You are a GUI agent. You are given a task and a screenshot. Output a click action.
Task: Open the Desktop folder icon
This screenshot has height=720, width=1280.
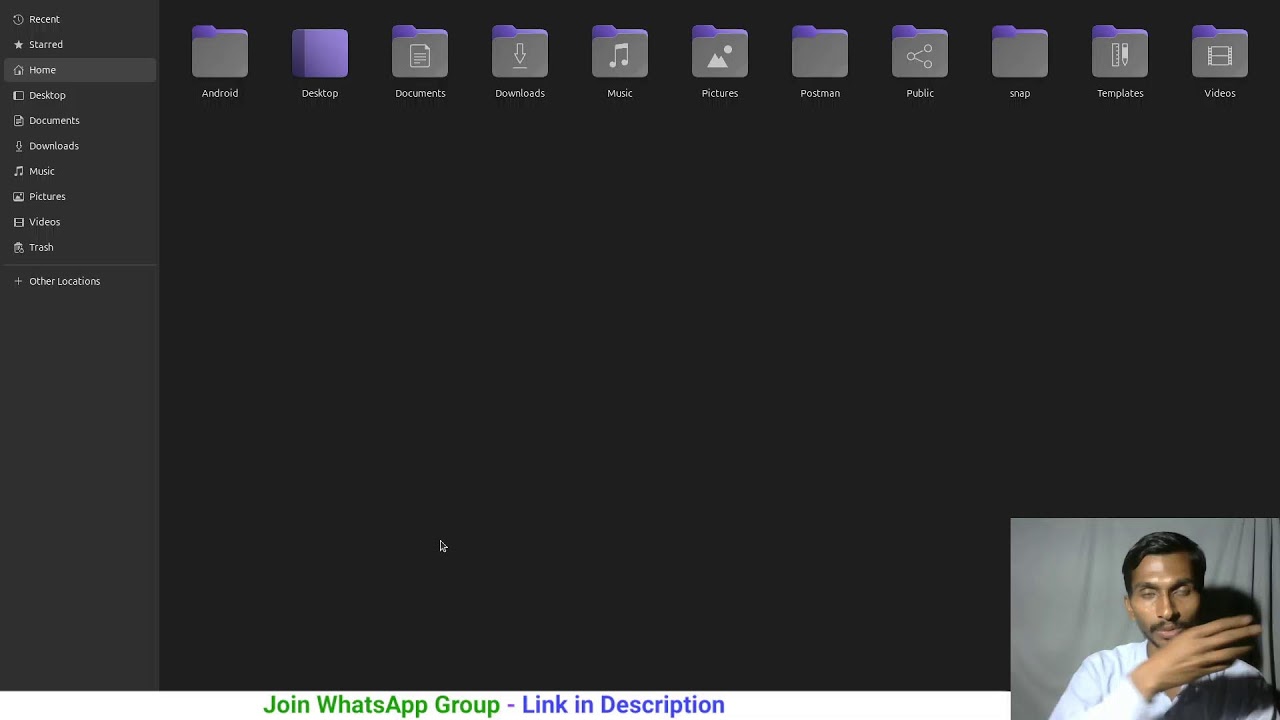(x=320, y=52)
